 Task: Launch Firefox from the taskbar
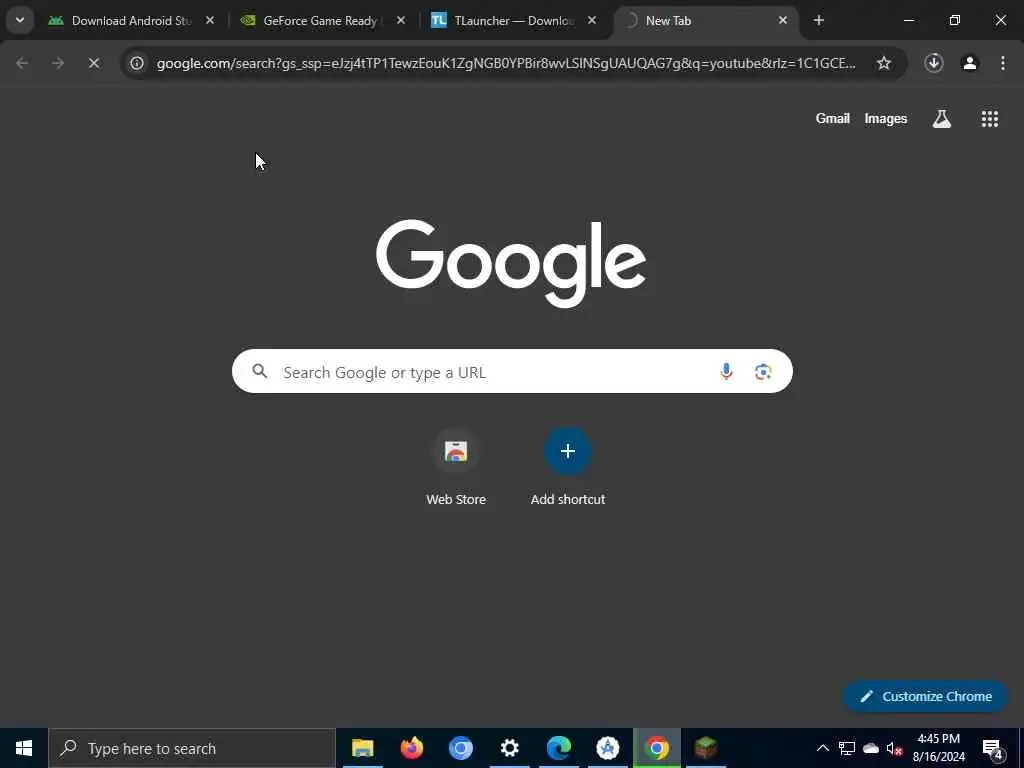[x=411, y=748]
